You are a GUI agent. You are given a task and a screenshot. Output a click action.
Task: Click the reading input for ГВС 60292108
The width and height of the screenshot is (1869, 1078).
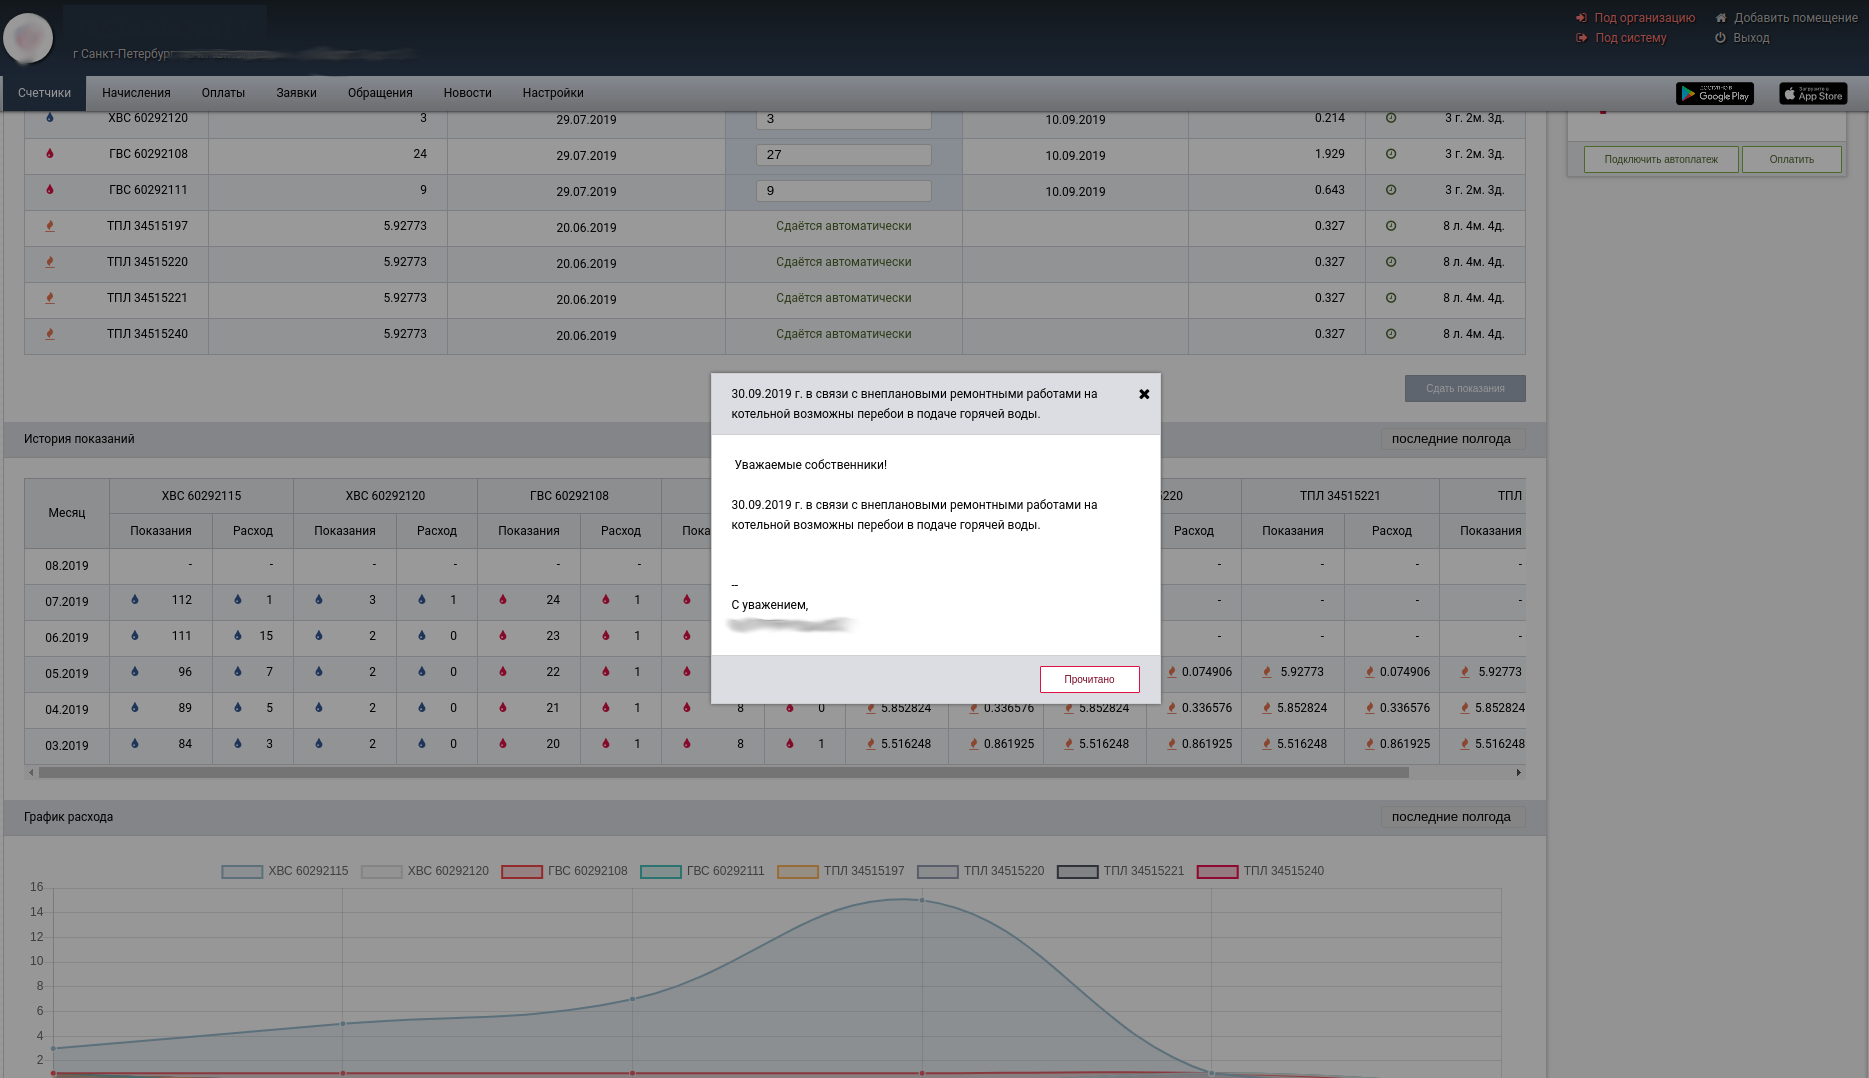coord(843,155)
